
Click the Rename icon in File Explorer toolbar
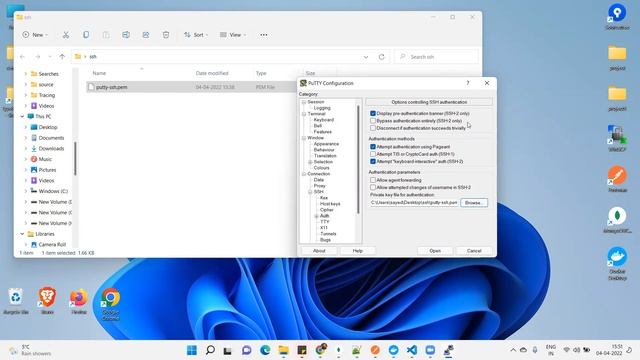point(126,35)
